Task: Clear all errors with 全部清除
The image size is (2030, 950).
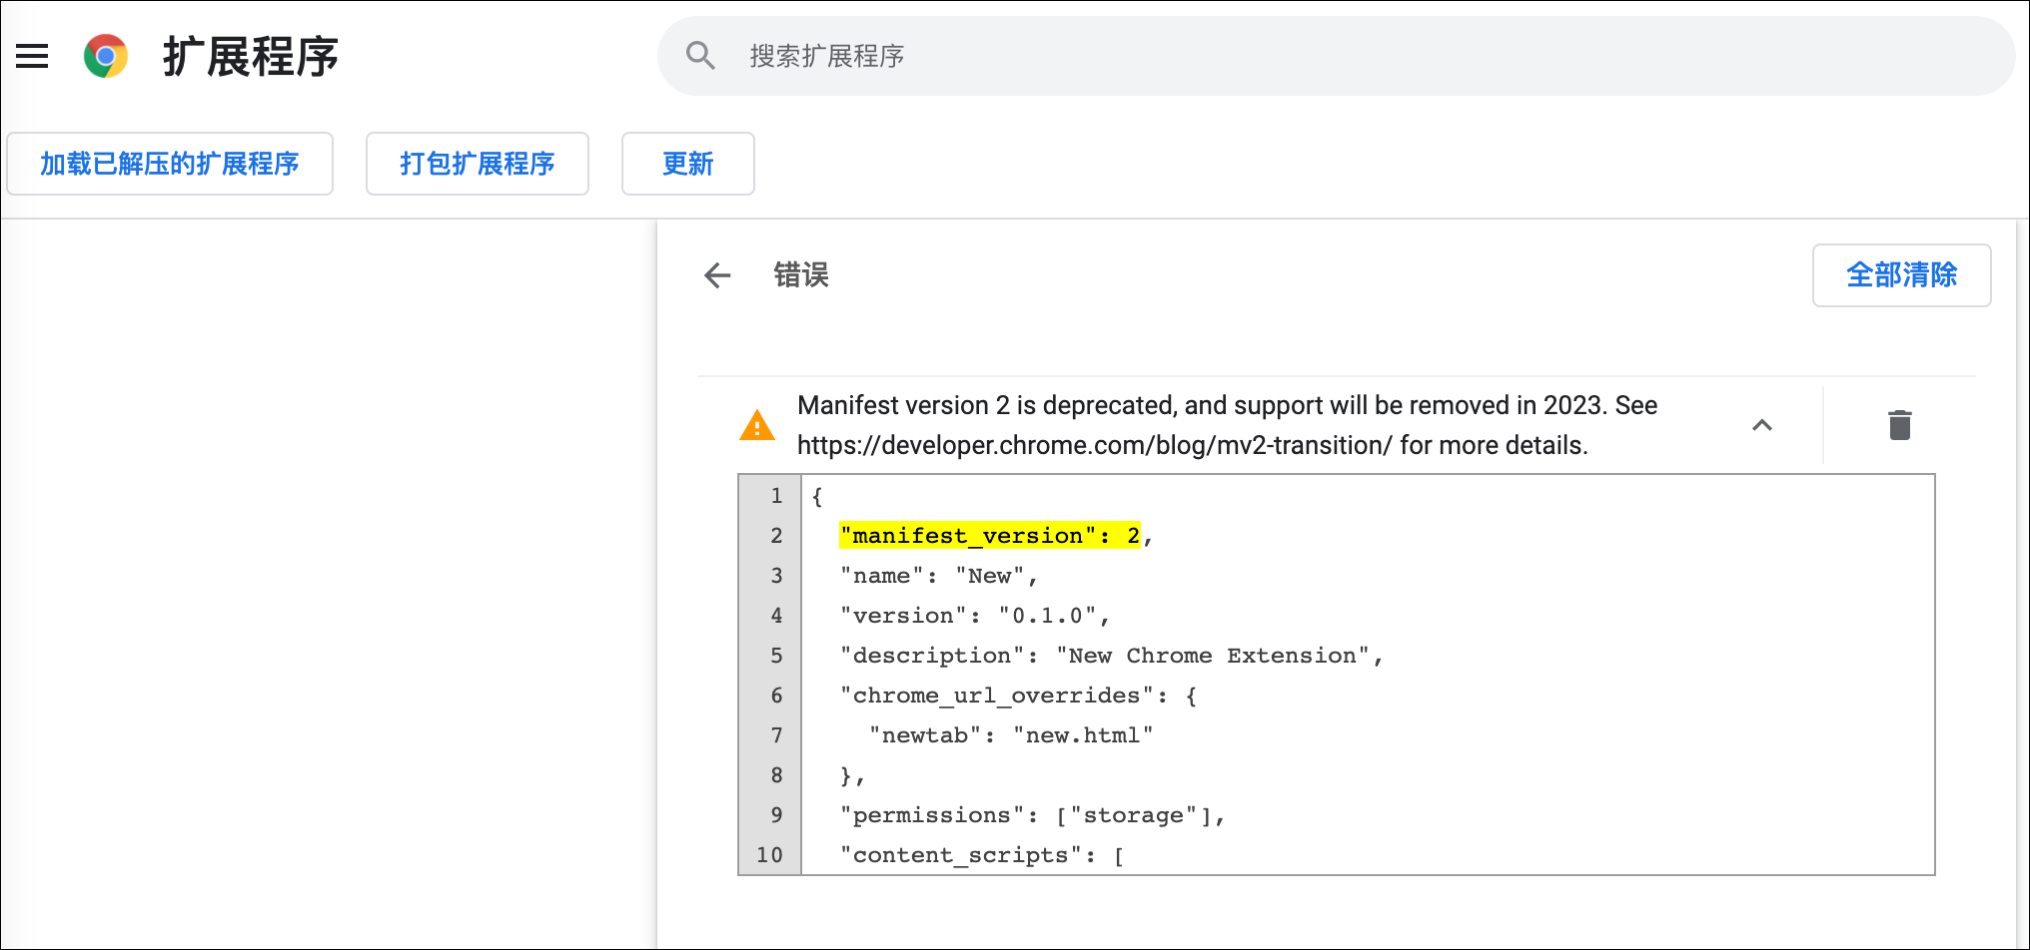Action: pyautogui.click(x=1901, y=275)
